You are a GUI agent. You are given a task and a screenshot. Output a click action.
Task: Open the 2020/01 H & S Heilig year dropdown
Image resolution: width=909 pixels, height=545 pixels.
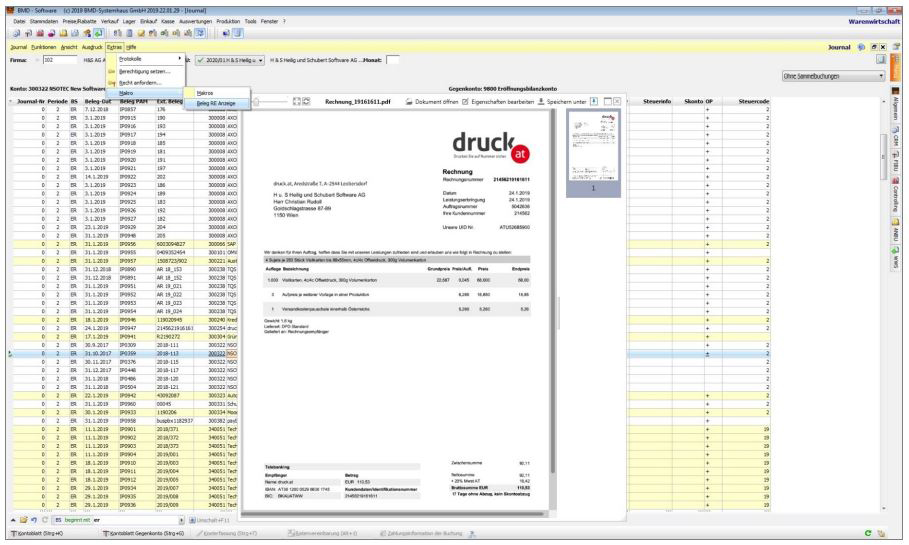pyautogui.click(x=230, y=60)
